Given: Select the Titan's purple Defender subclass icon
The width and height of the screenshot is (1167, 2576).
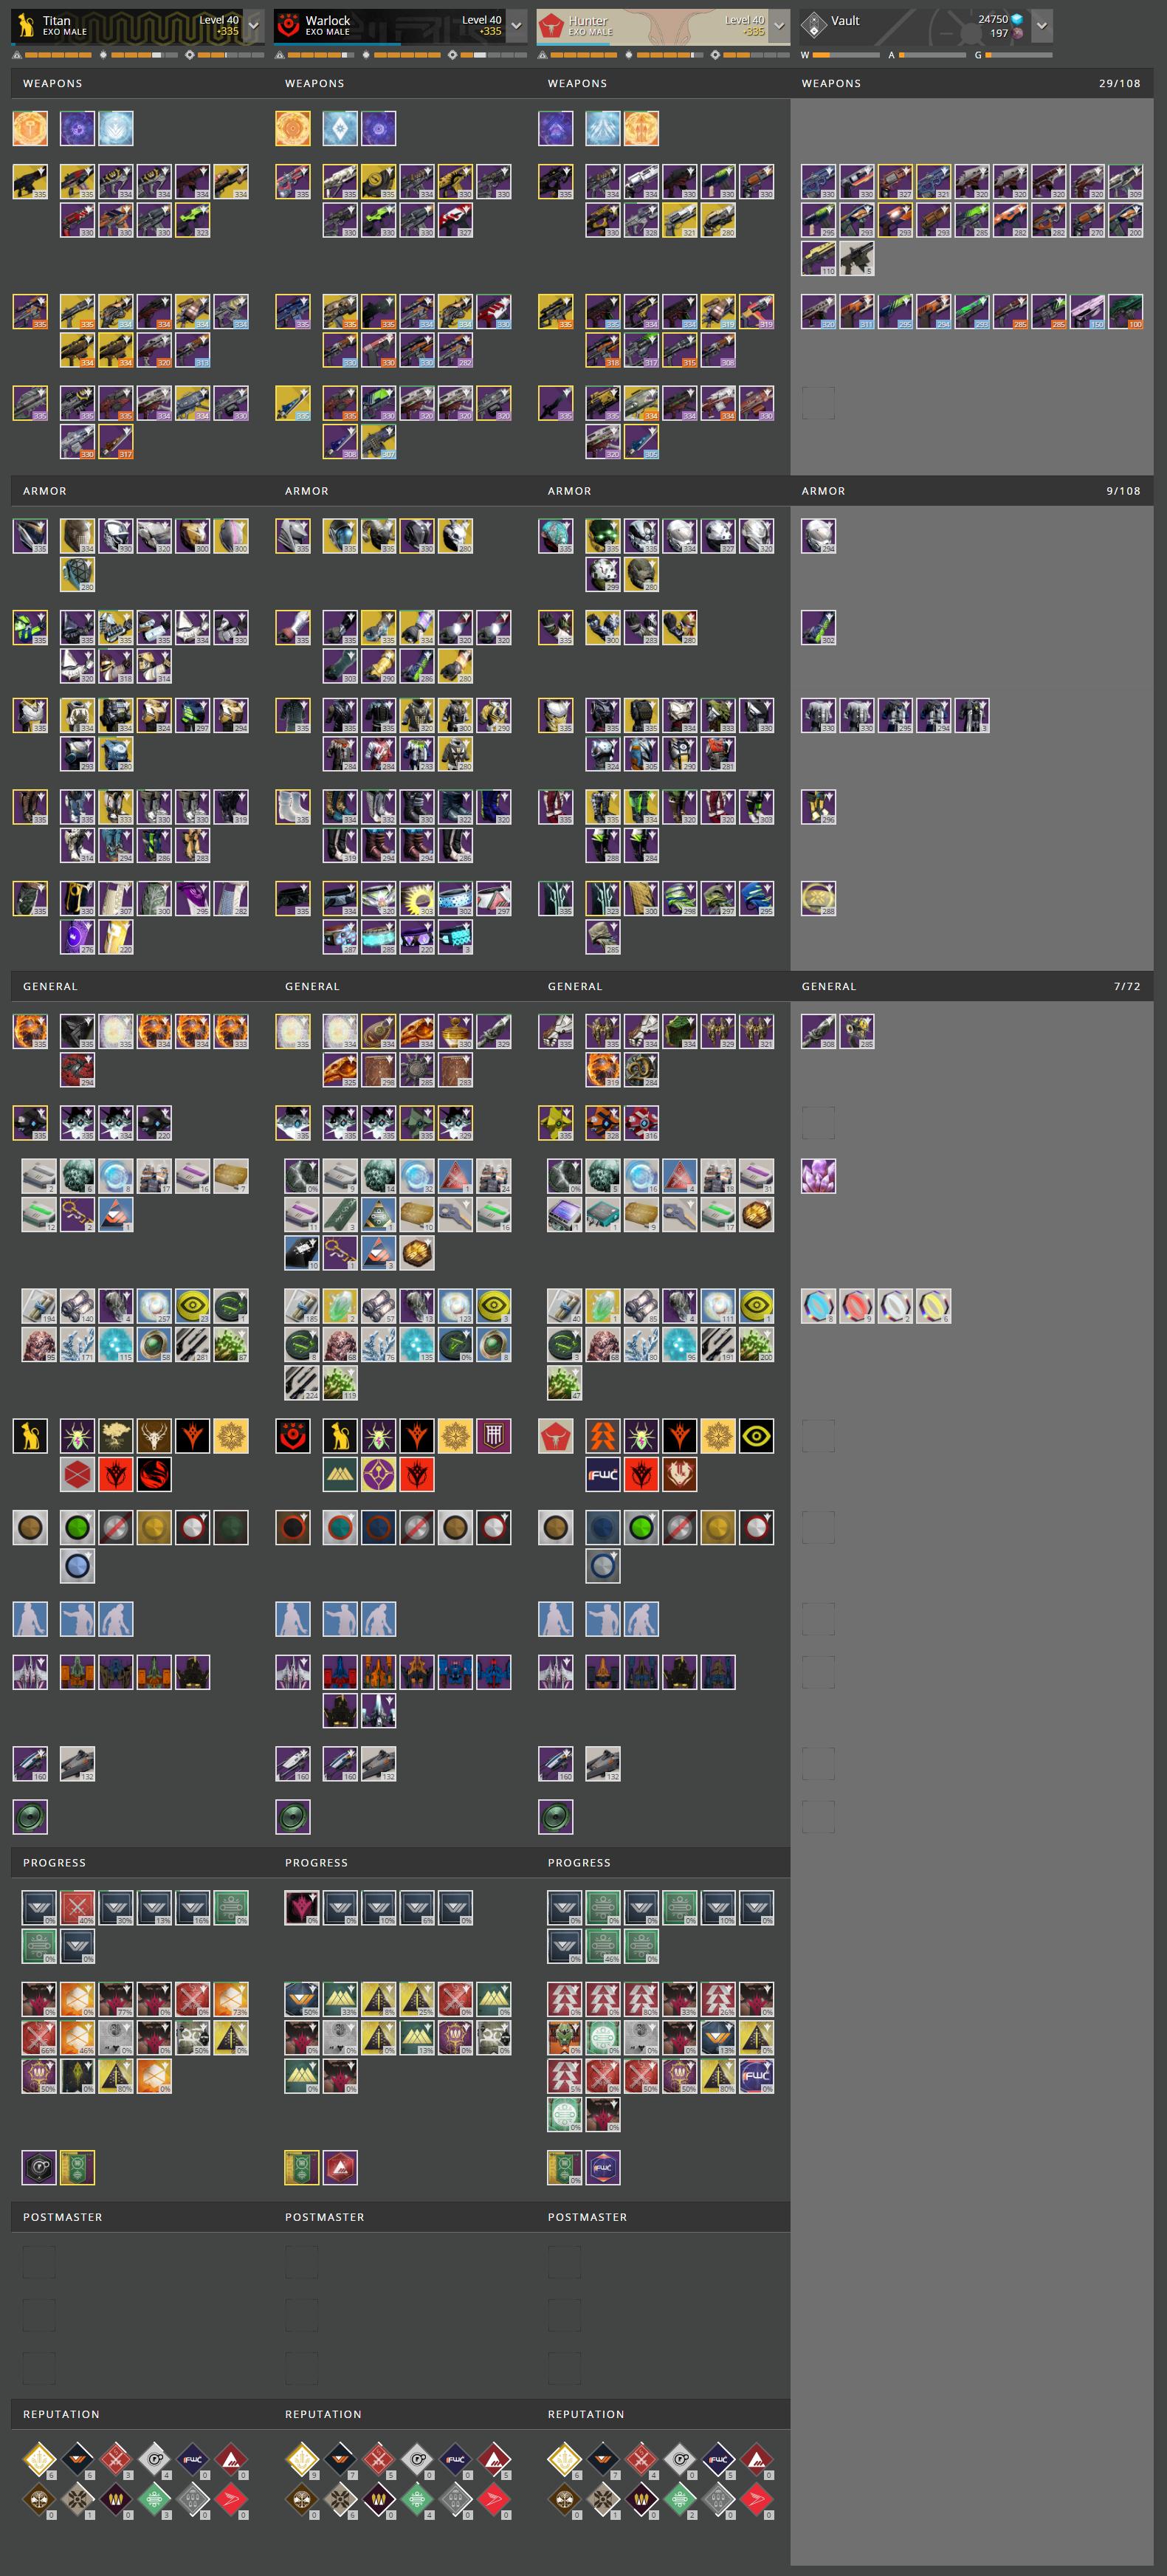Looking at the screenshot, I should point(77,128).
